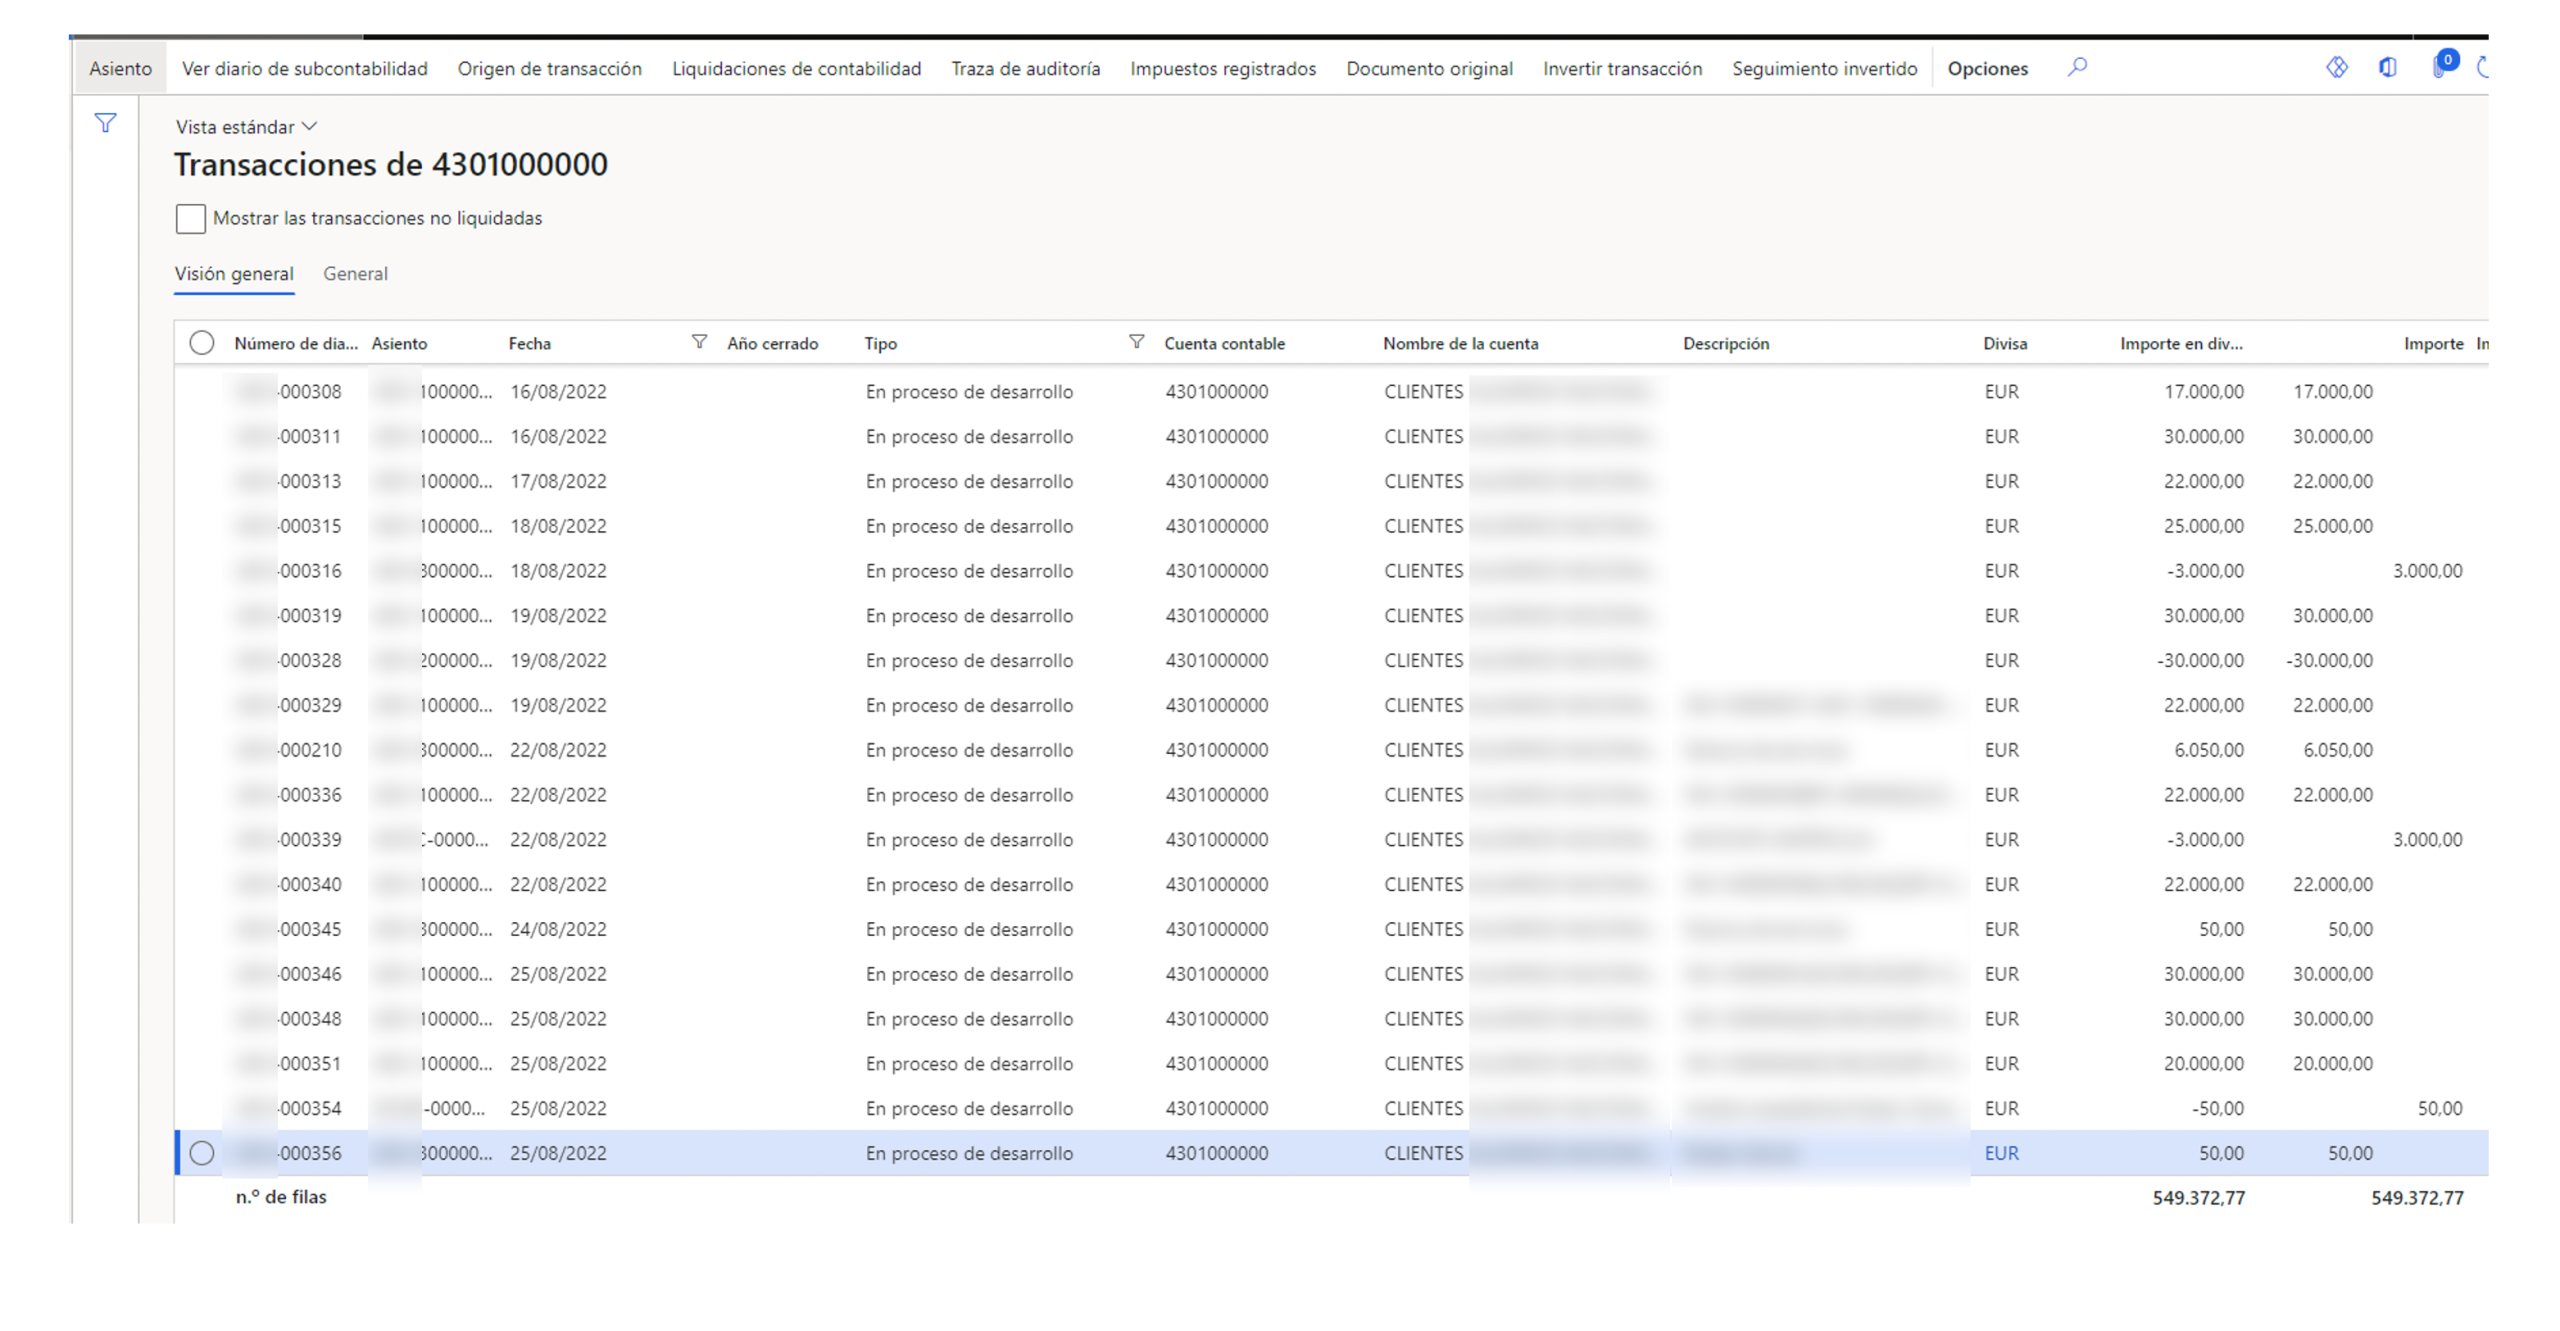Click the Asiento column header
The height and width of the screenshot is (1331, 2560).
click(399, 343)
